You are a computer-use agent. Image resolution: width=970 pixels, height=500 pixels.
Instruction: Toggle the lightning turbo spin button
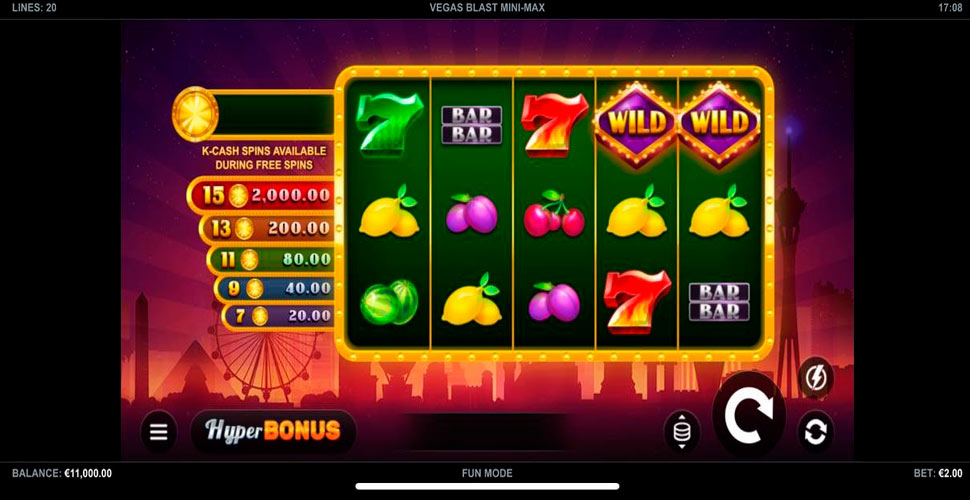[x=815, y=377]
